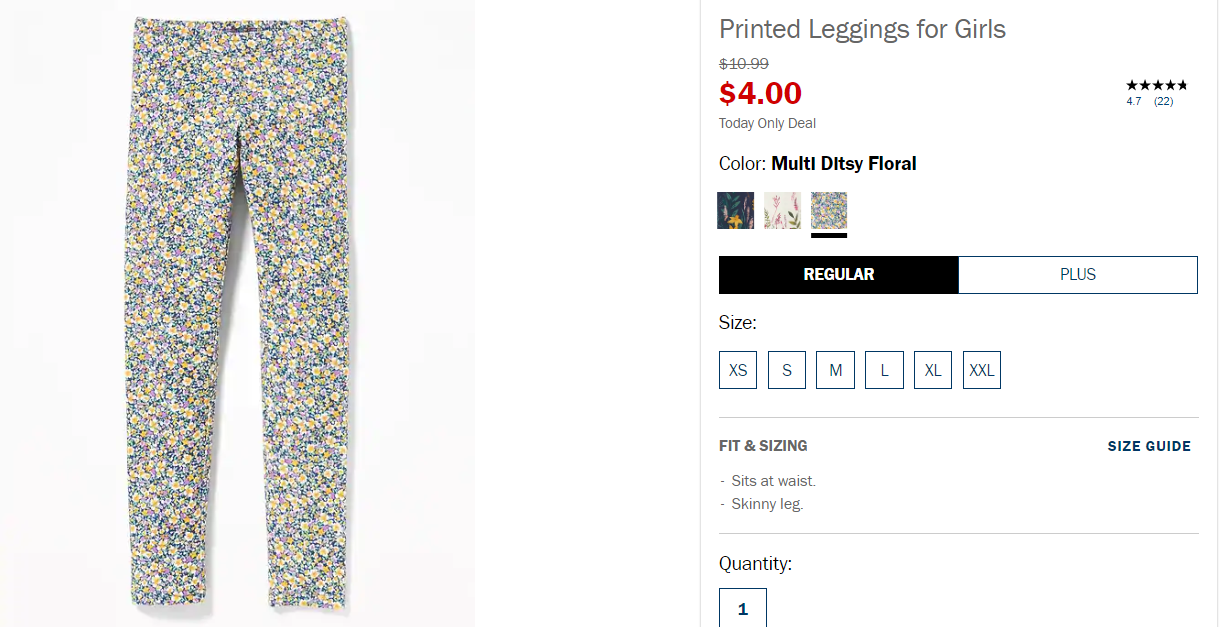Click the Printed Leggings for Girls title
1220x627 pixels.
click(862, 29)
